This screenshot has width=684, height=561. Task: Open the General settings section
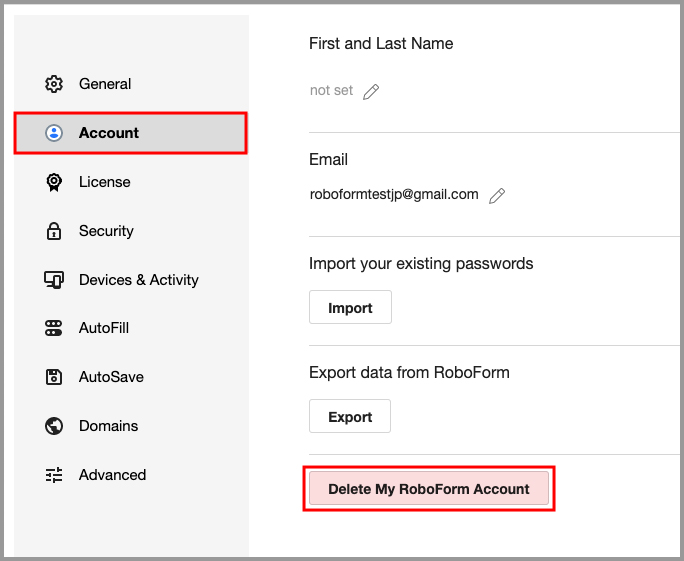coord(131,84)
